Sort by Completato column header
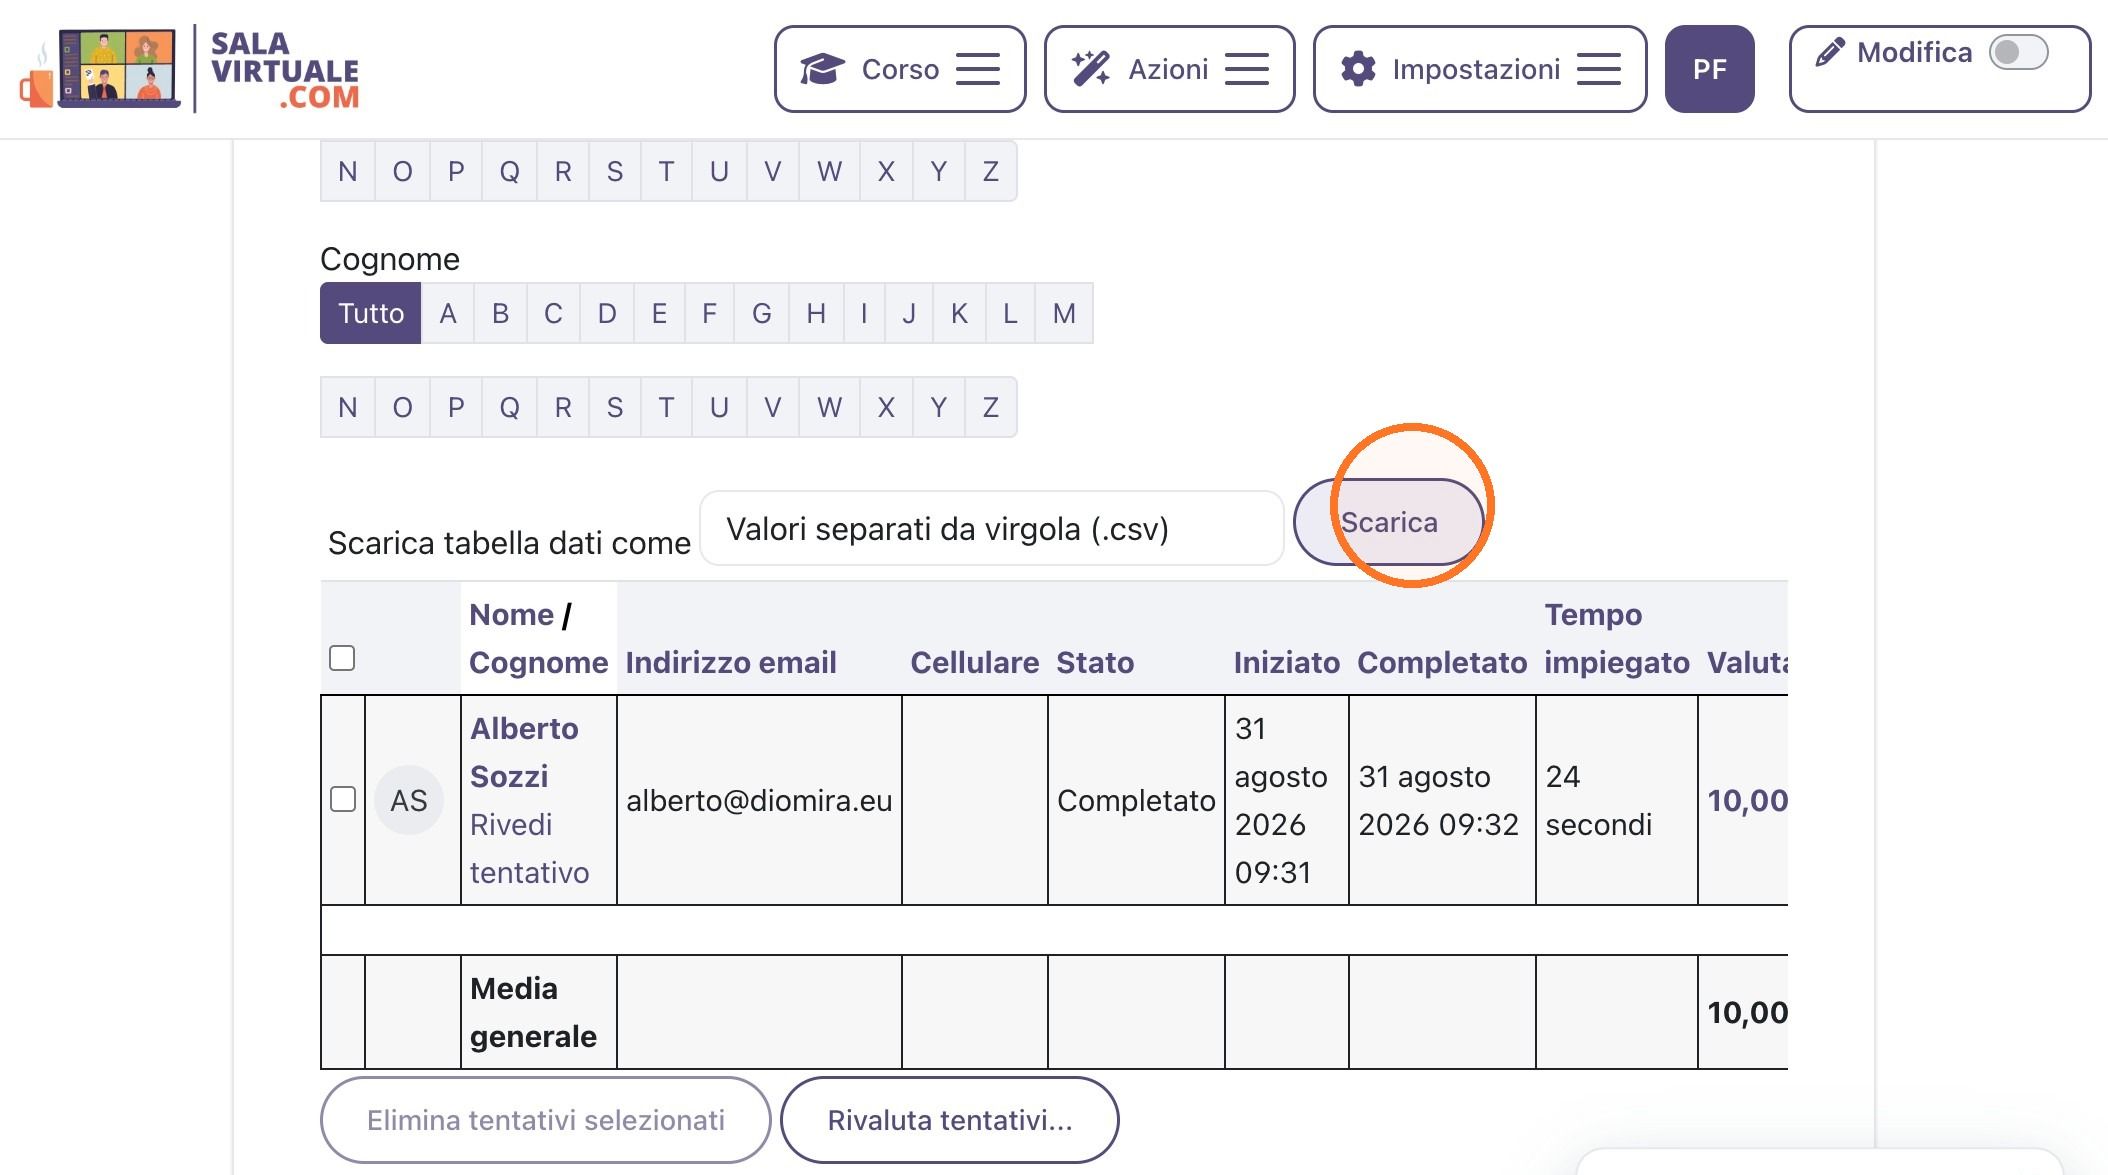The width and height of the screenshot is (2108, 1175). point(1442,662)
